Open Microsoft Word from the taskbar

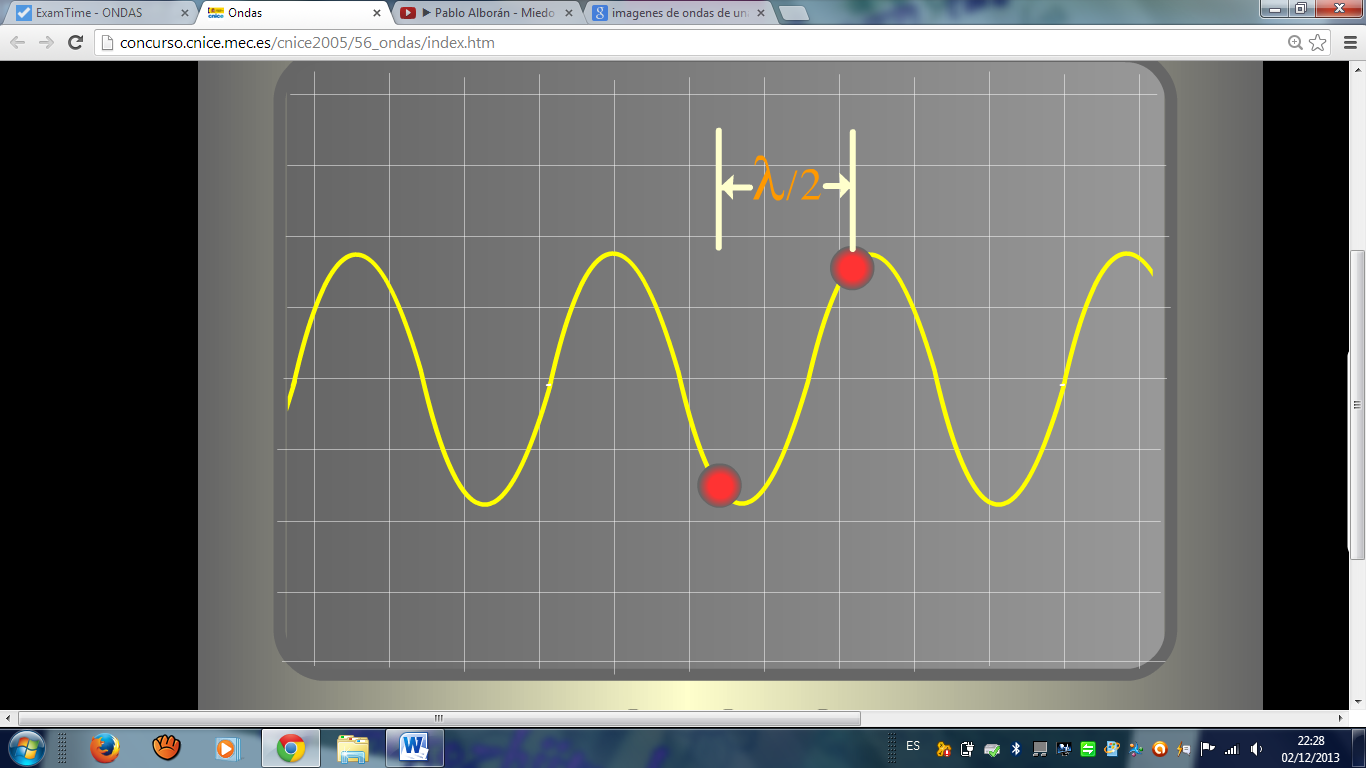pos(414,748)
